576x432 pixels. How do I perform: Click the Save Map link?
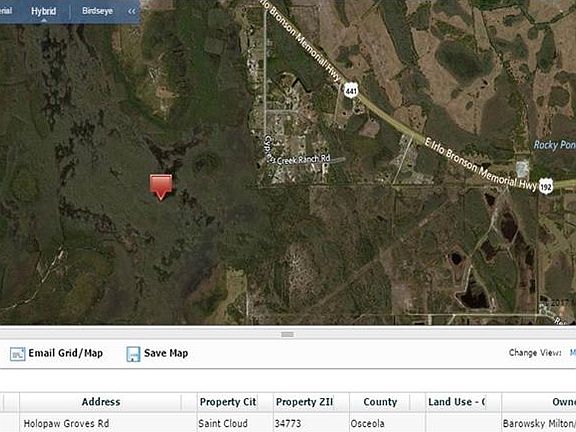(x=166, y=353)
